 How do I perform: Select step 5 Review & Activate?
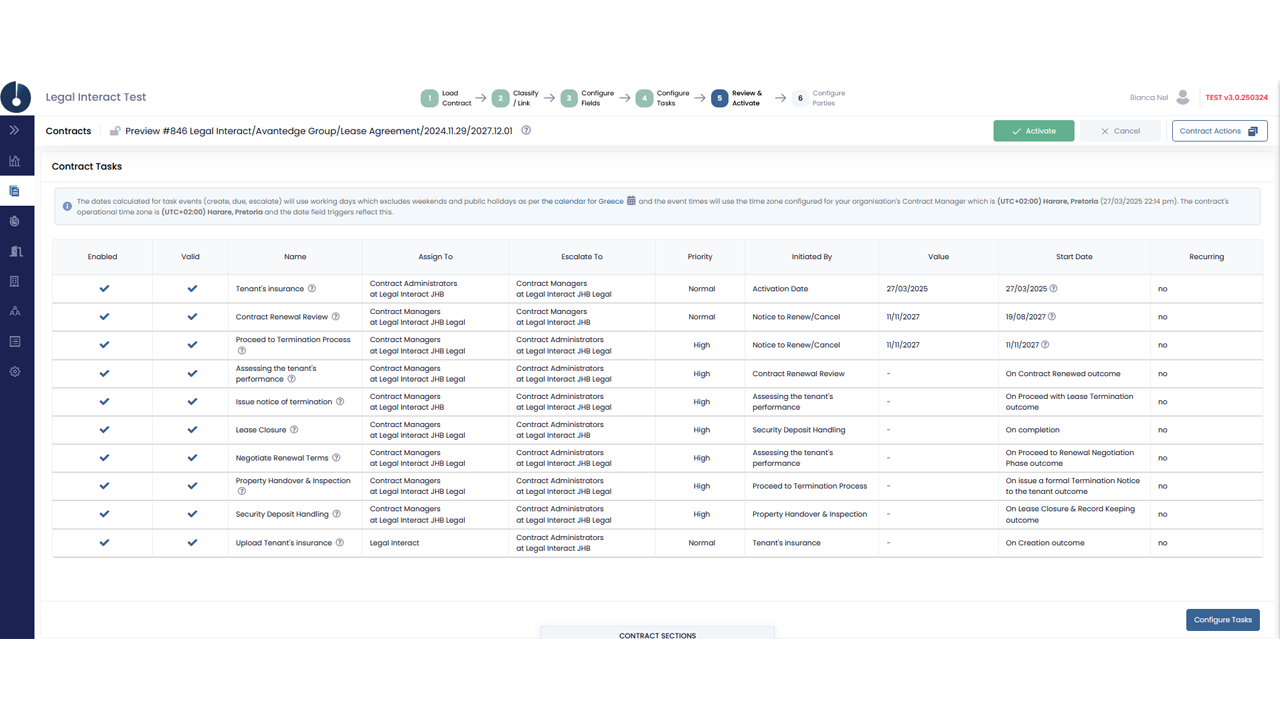pos(737,98)
